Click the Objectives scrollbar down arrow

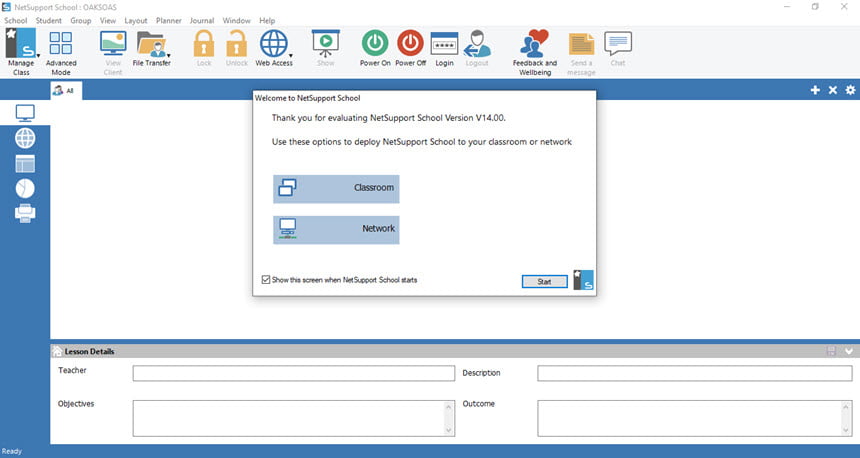[x=449, y=431]
